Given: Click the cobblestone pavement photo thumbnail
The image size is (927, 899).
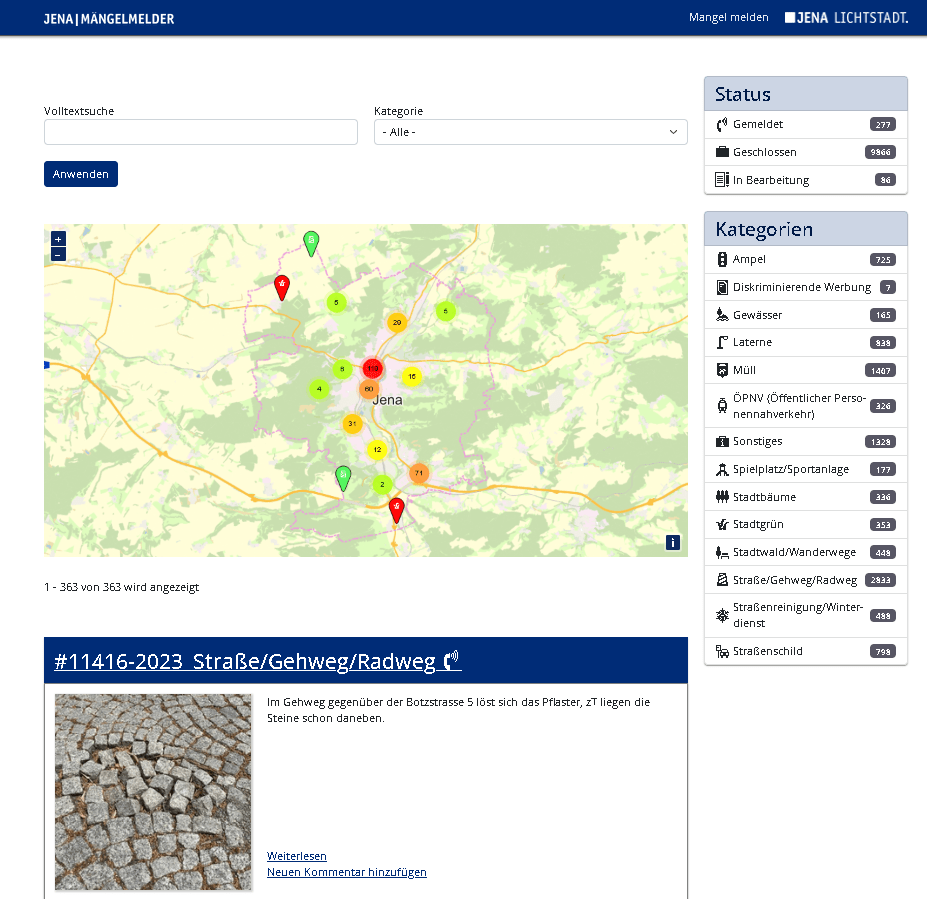Looking at the screenshot, I should point(152,791).
